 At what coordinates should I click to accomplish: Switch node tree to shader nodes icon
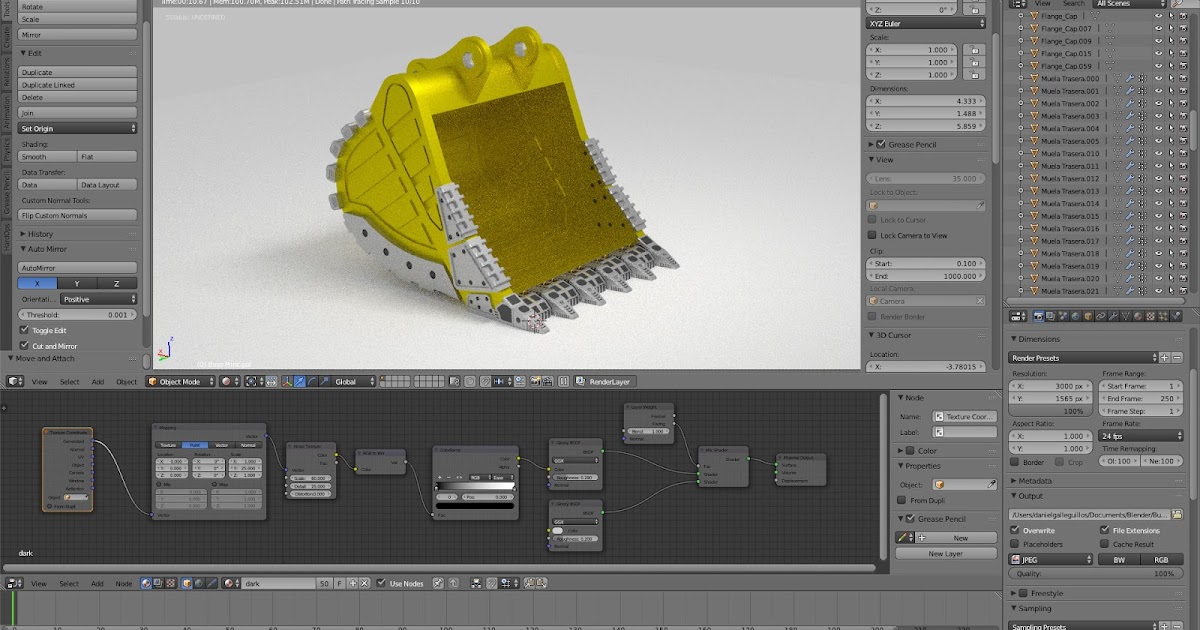point(146,583)
